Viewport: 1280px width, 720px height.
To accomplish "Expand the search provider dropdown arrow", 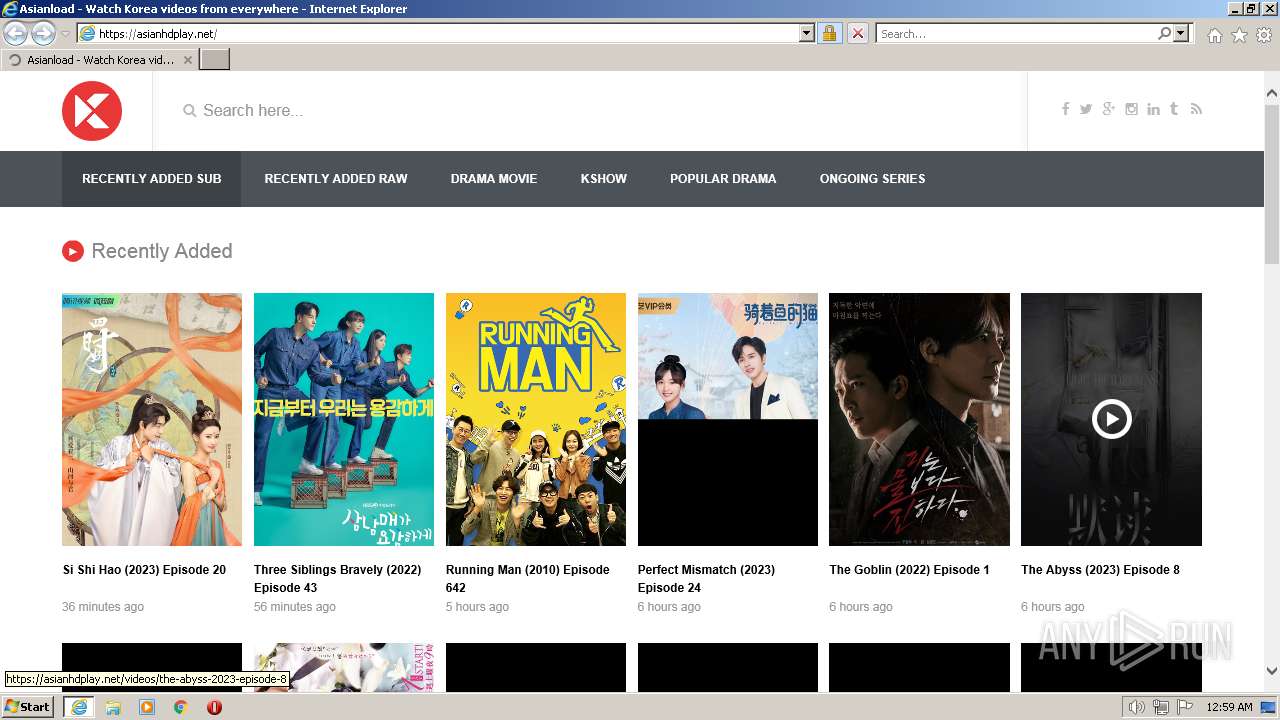I will (1181, 34).
